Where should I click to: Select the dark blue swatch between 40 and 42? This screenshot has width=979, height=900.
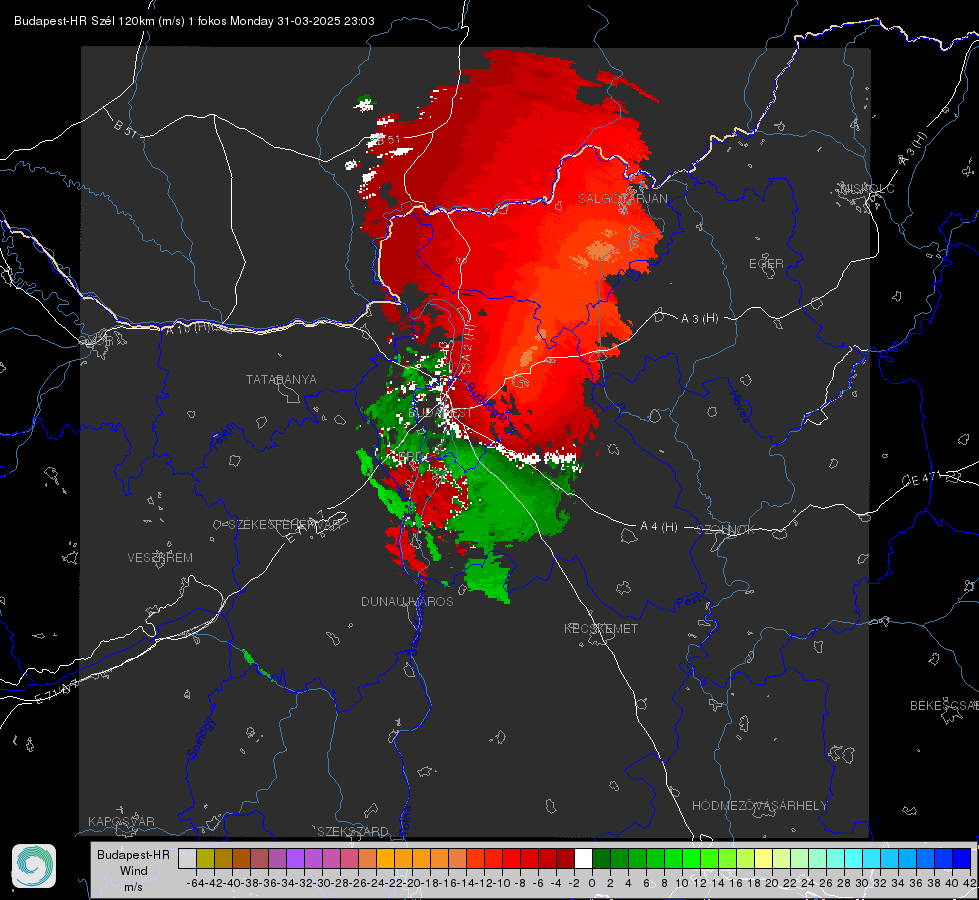(962, 858)
